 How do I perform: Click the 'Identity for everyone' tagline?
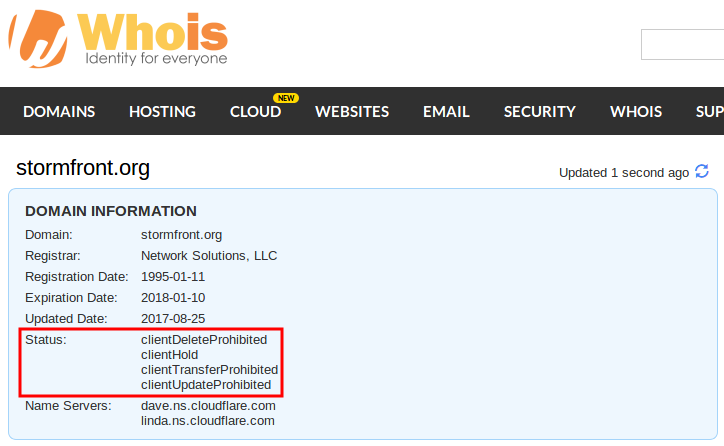[x=156, y=58]
